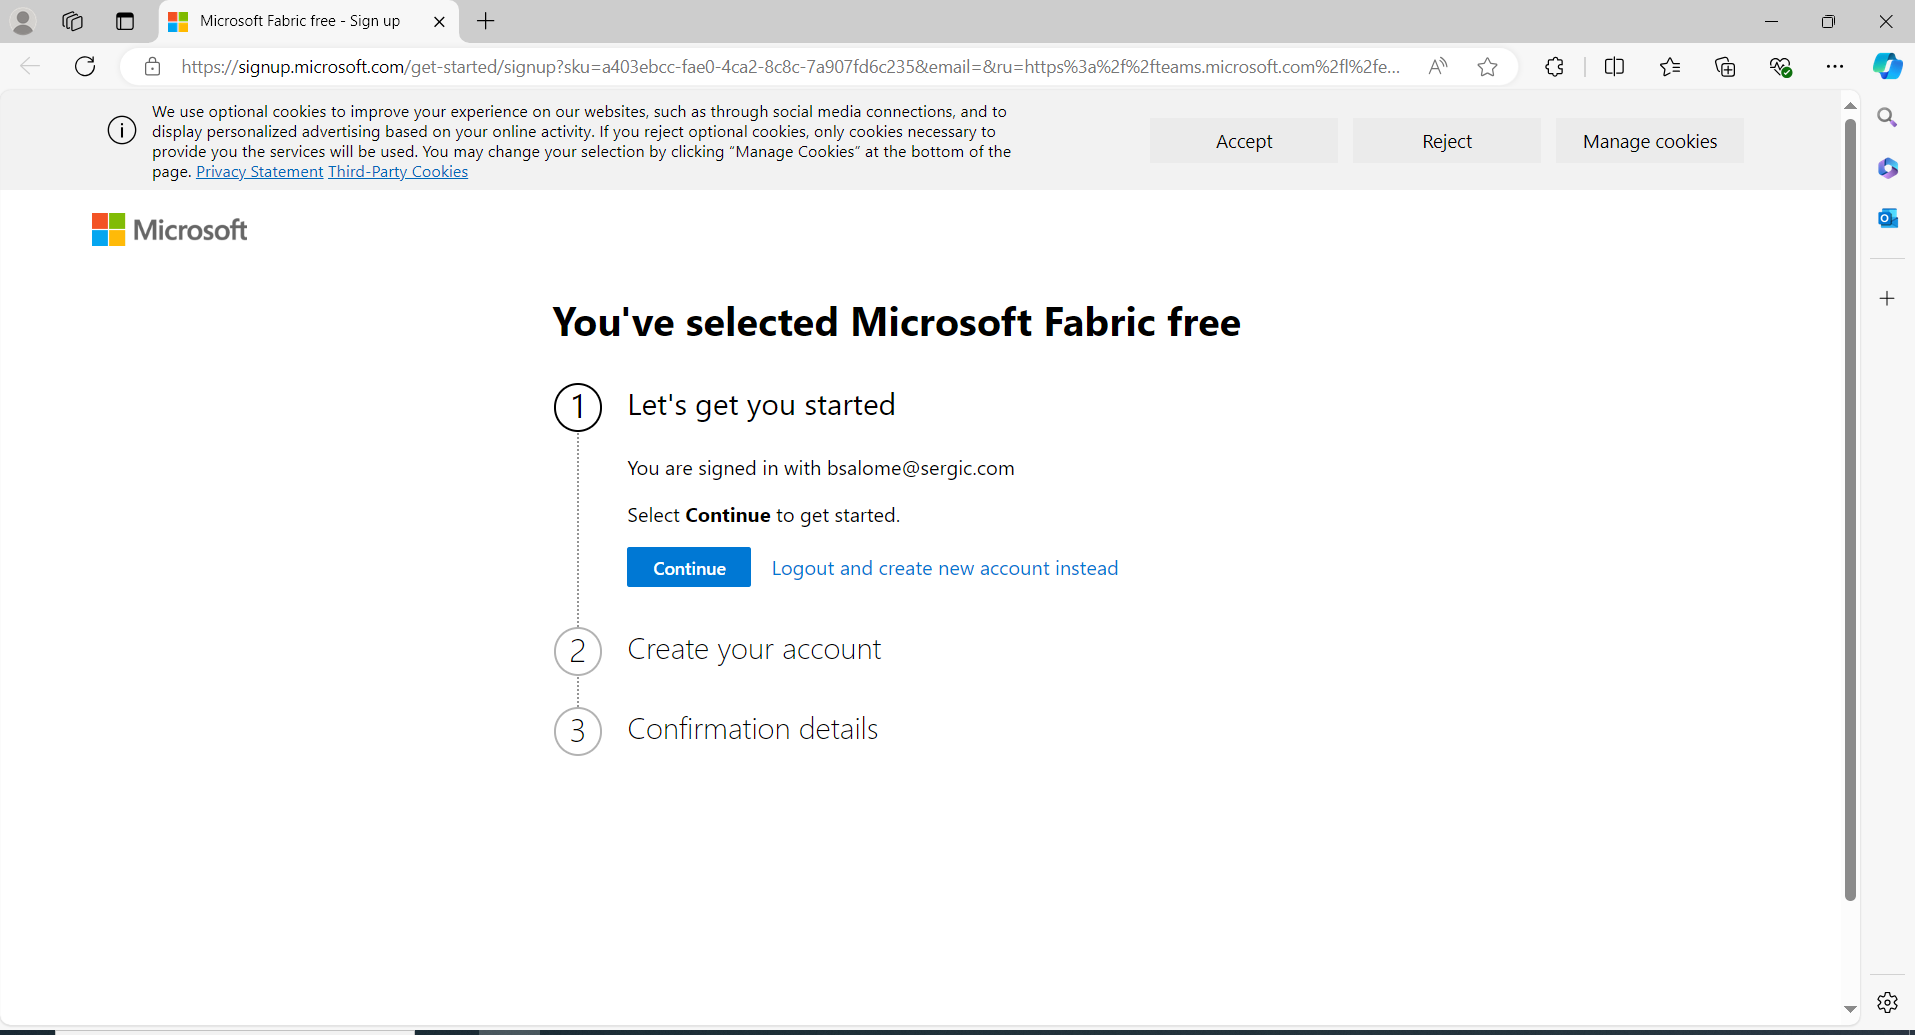Open sidebar settings gear icon

[x=1887, y=1002]
